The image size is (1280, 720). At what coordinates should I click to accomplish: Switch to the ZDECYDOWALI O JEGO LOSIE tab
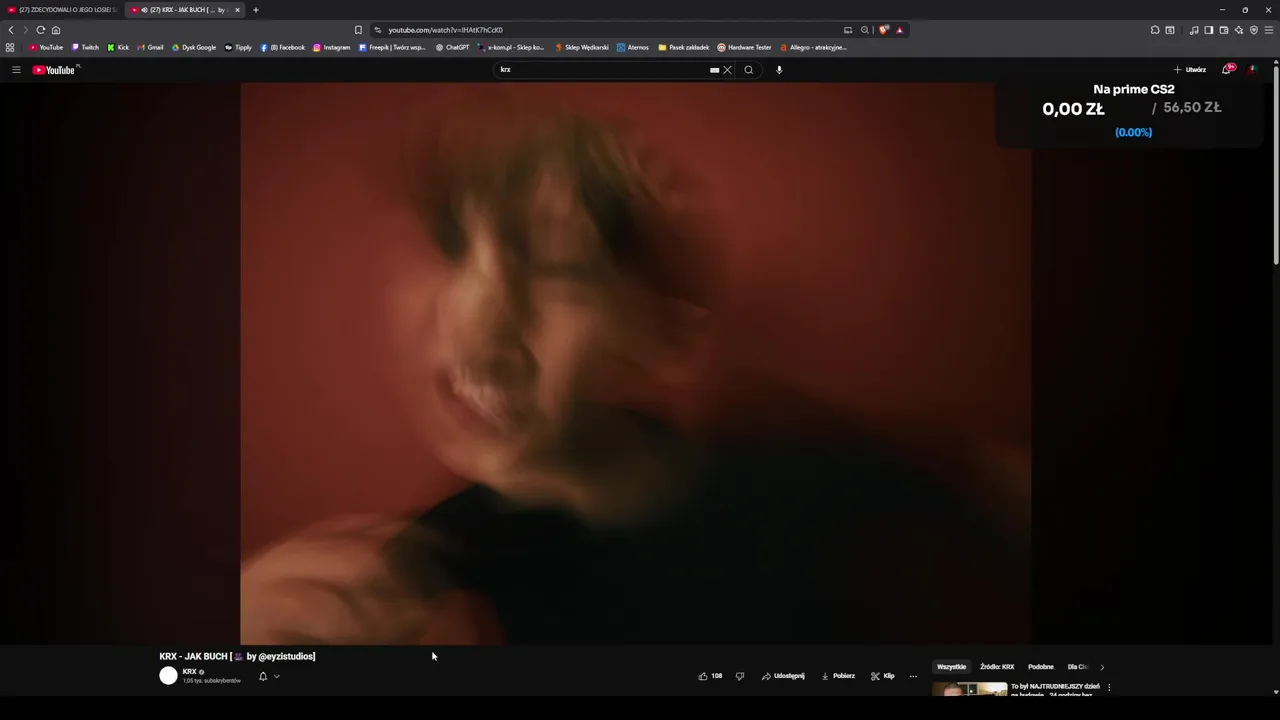coord(62,10)
